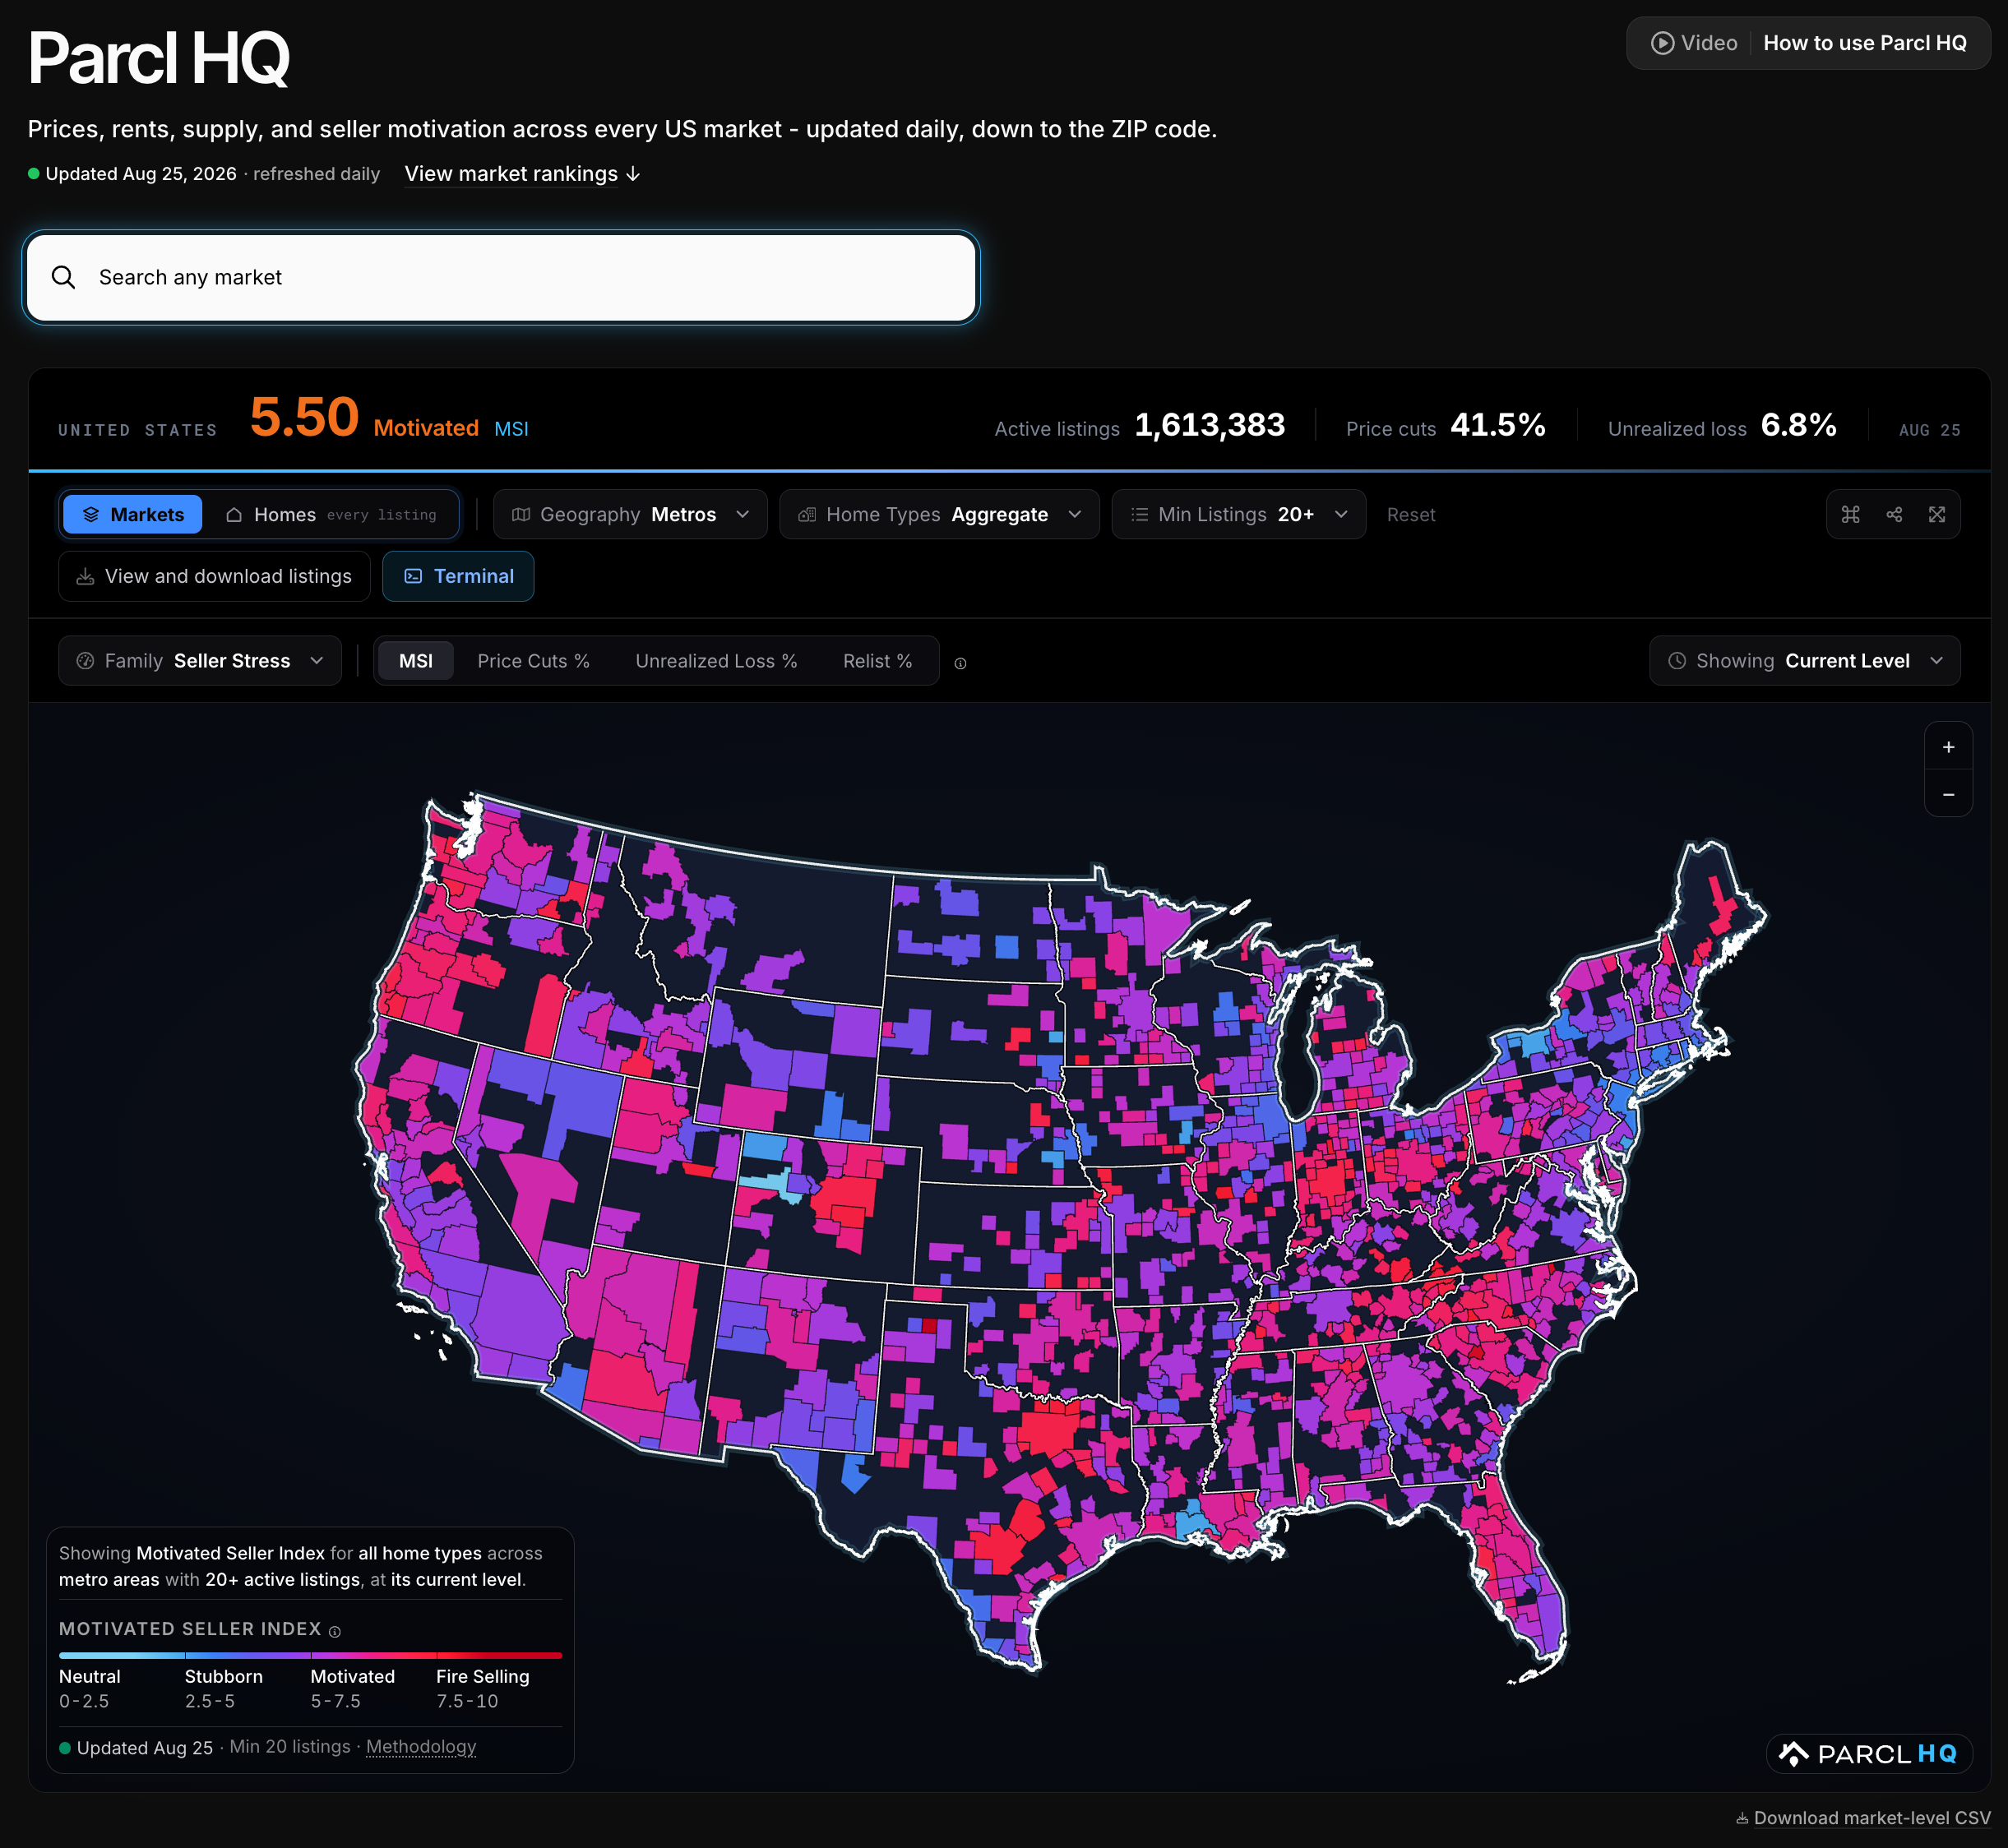2008x1848 pixels.
Task: Select the Unrealized Loss % tab
Action: tap(716, 661)
